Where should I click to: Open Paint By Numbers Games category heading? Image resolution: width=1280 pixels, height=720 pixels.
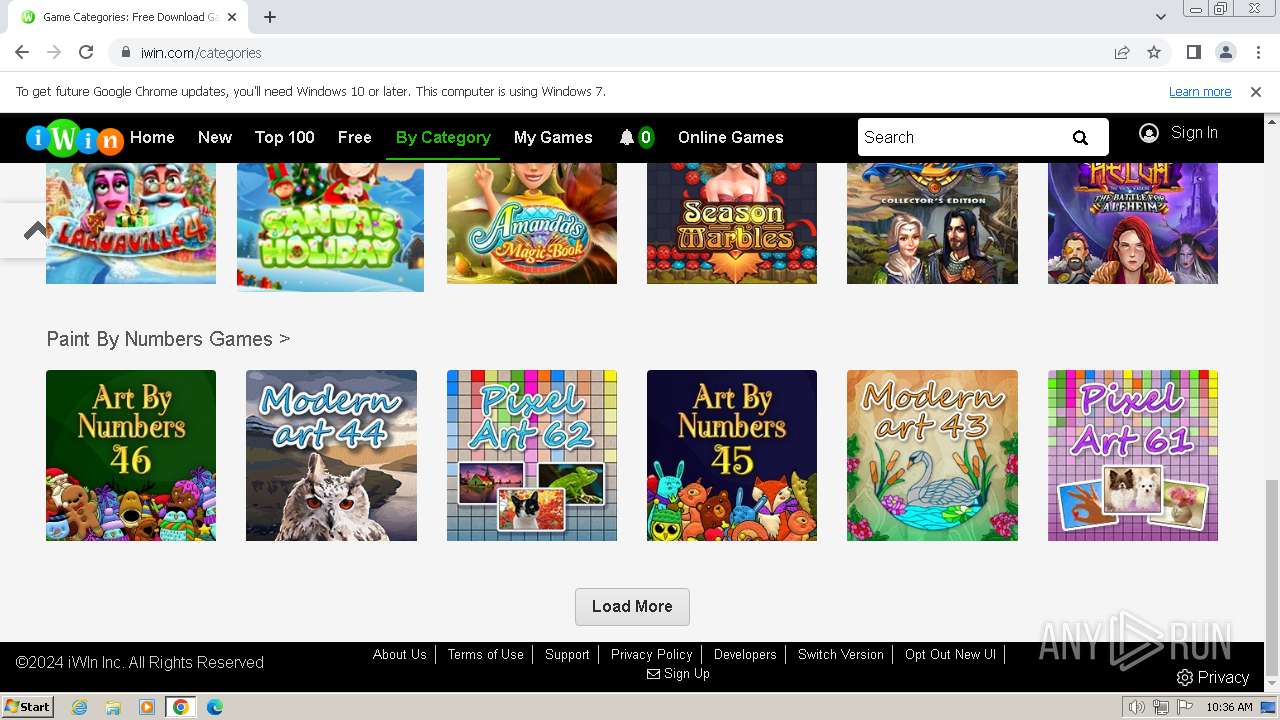[x=168, y=339]
